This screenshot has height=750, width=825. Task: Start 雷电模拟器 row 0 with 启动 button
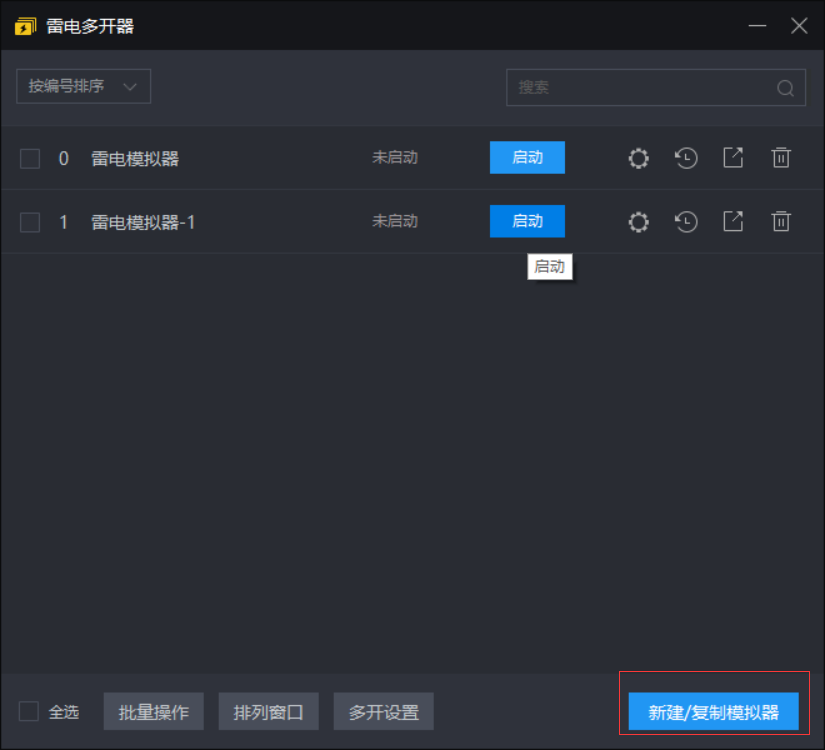point(527,157)
